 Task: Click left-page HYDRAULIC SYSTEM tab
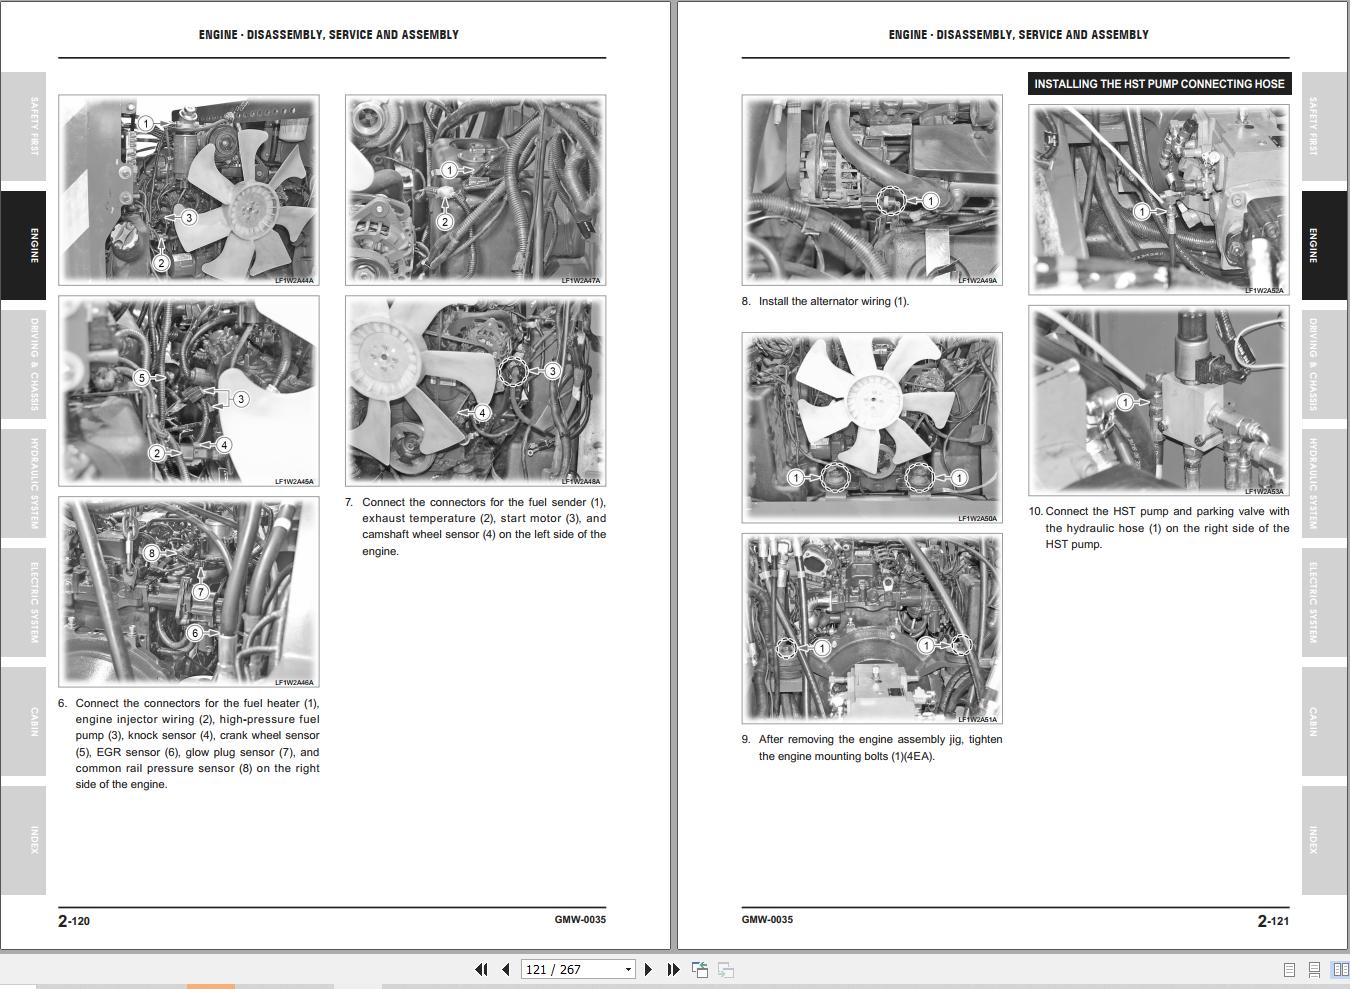pyautogui.click(x=23, y=483)
